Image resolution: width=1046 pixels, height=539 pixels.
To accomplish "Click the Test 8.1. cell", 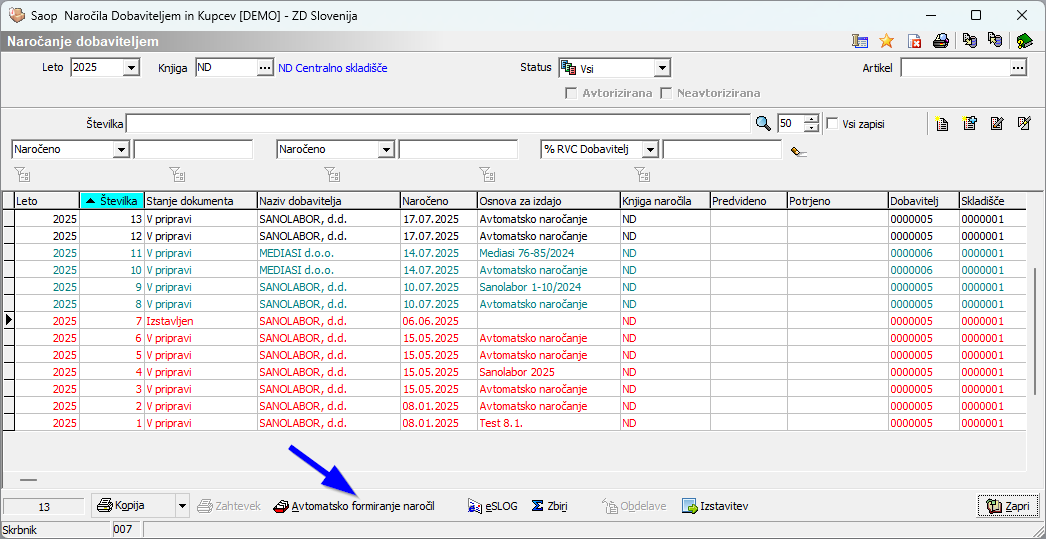I will pos(548,423).
